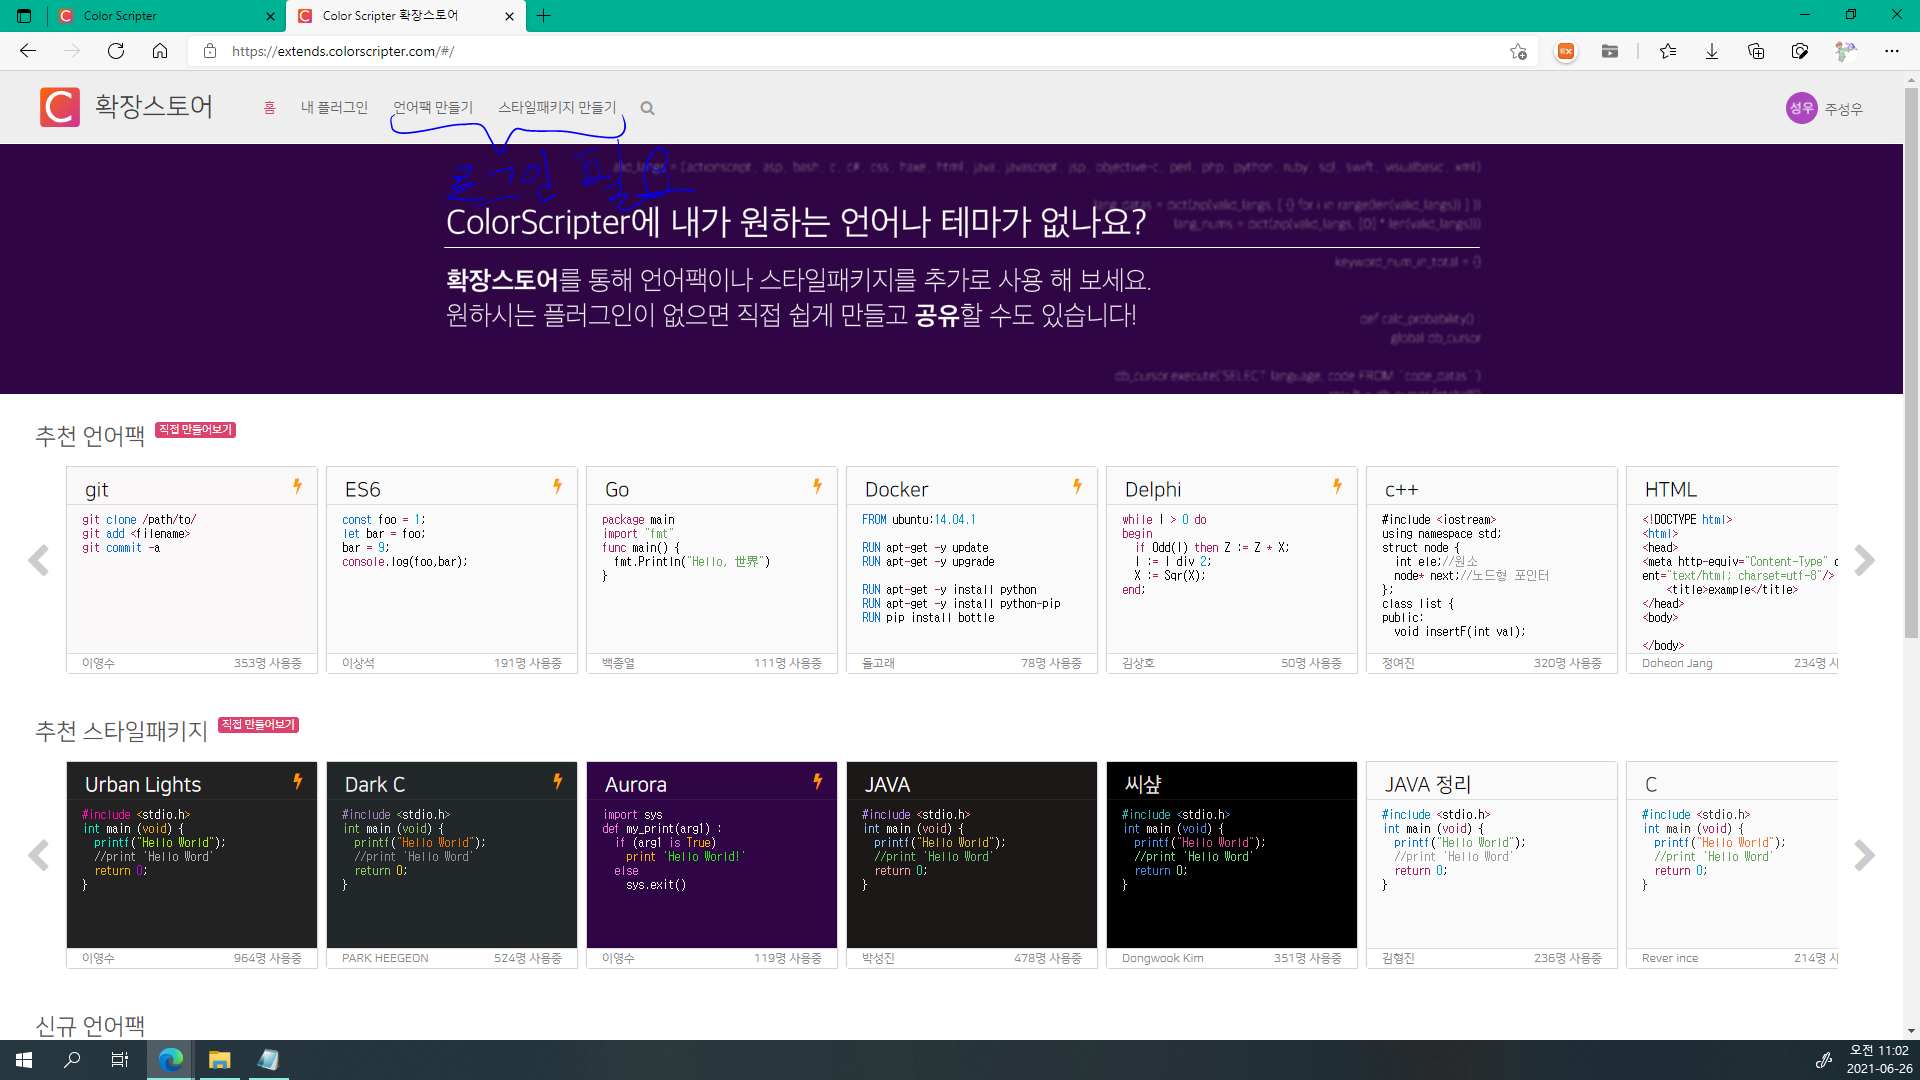Show next recommended language packs
Screen dimensions: 1920x1080
click(x=1864, y=560)
